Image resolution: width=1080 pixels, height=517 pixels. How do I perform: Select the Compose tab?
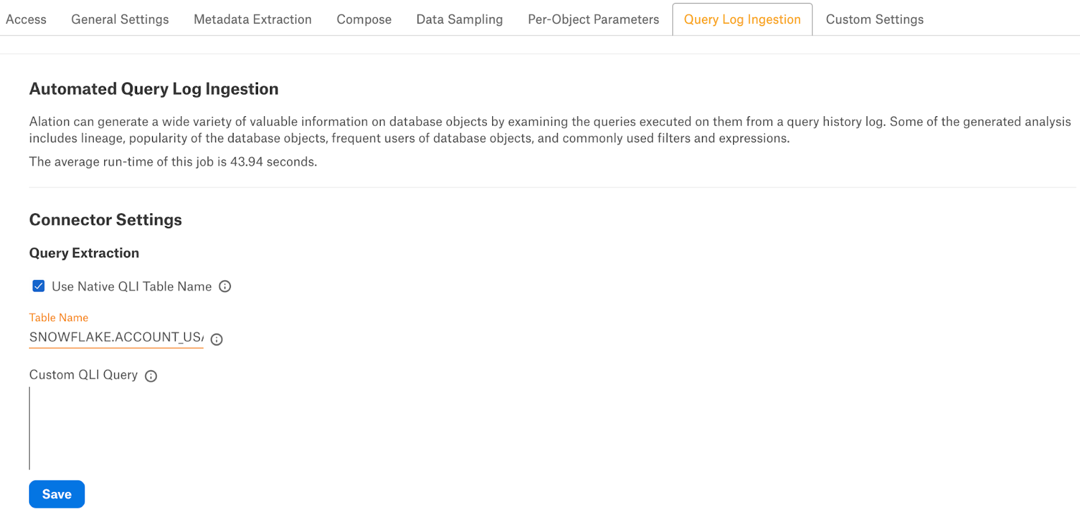pos(364,19)
